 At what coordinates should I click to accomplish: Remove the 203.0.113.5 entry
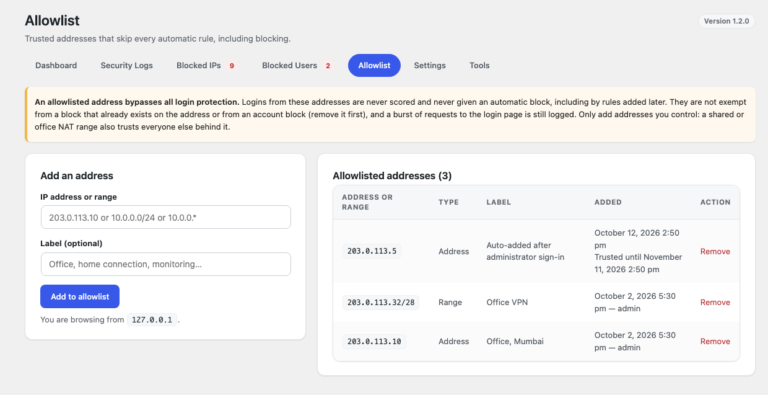click(715, 251)
